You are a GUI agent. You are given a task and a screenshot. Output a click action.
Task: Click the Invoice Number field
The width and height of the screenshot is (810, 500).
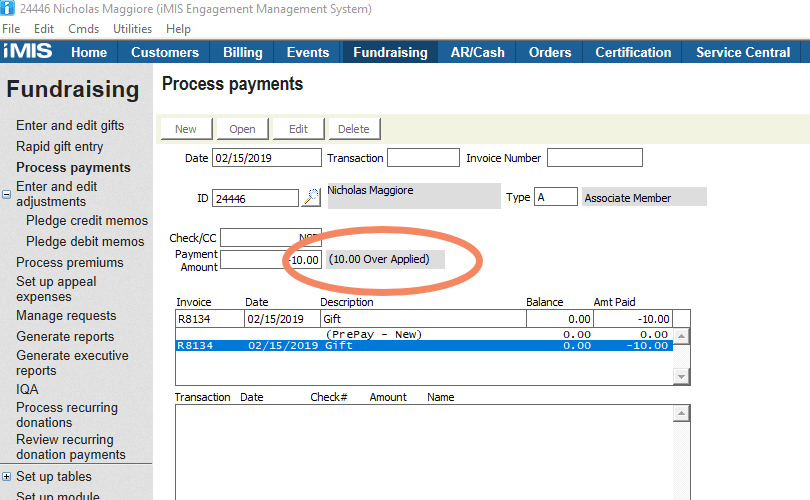click(x=594, y=158)
